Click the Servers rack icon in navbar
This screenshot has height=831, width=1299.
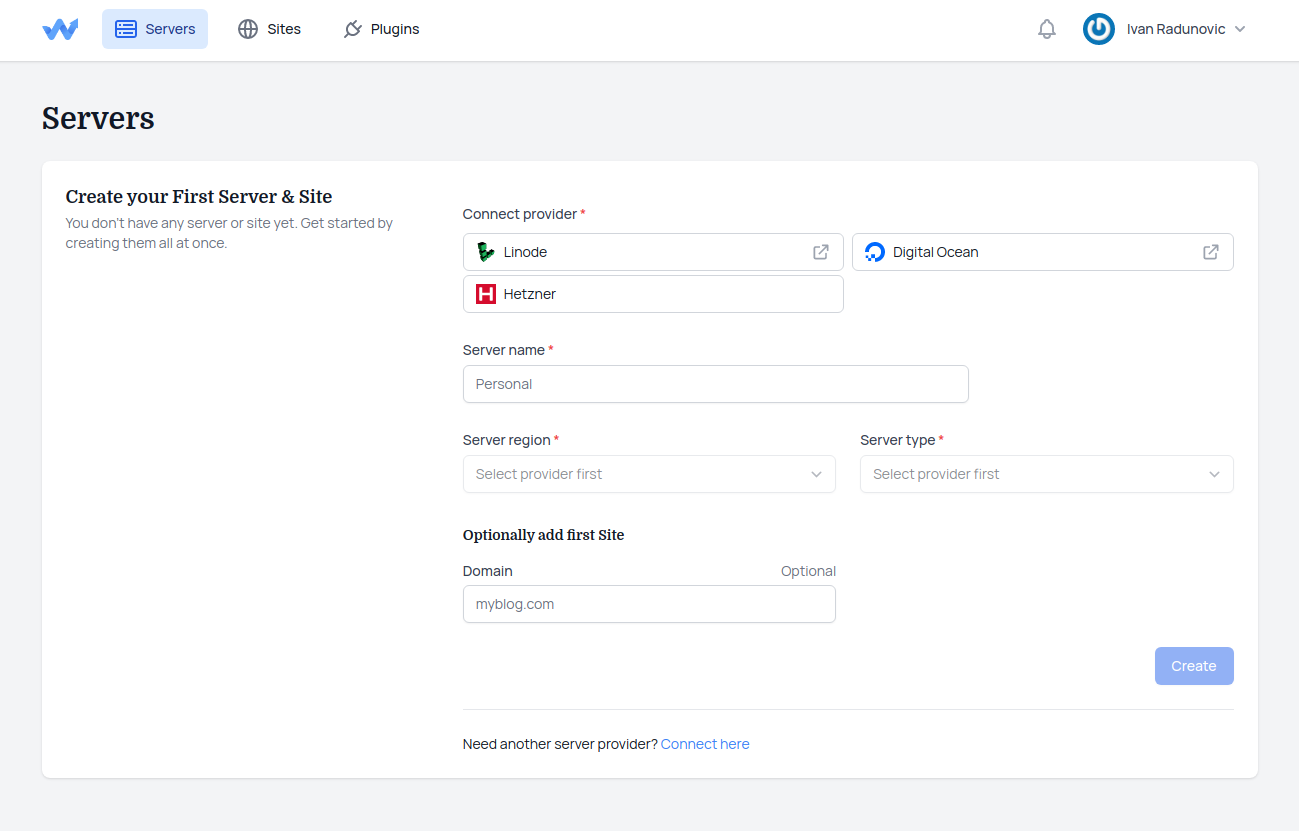pyautogui.click(x=126, y=29)
